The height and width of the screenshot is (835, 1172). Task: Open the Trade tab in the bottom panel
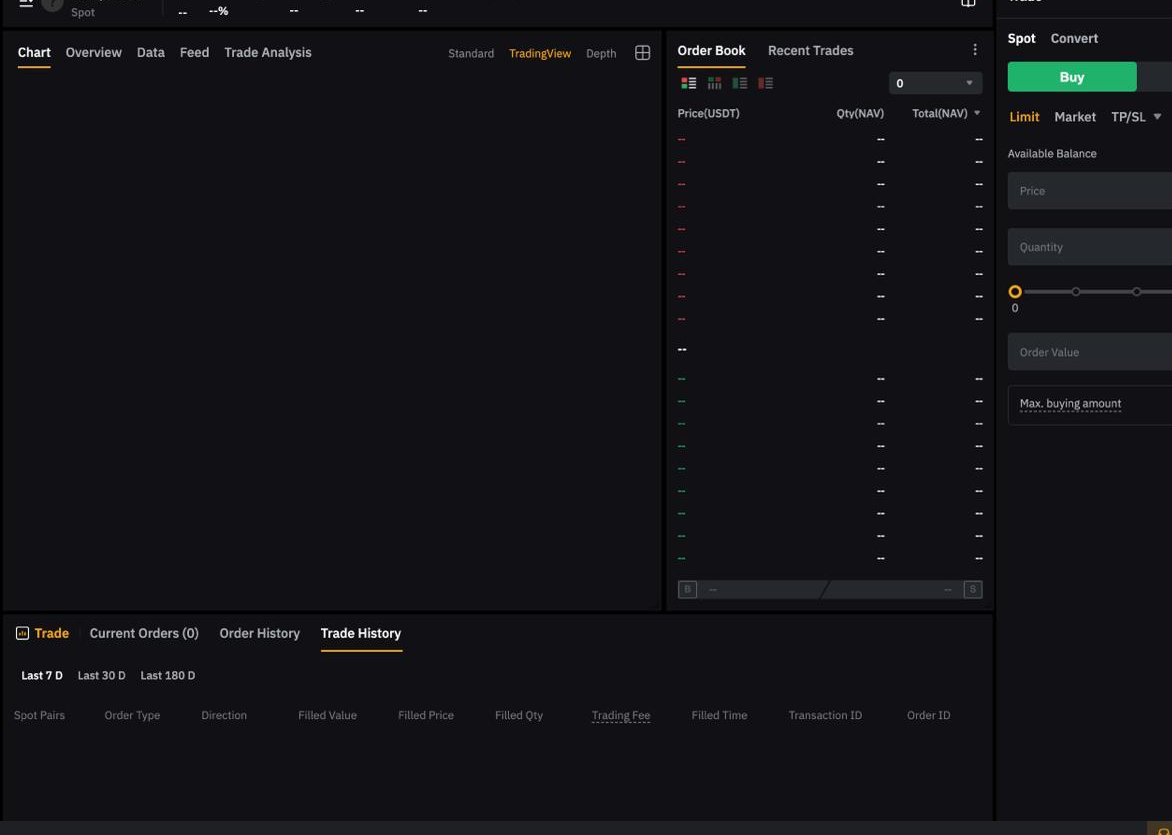coord(52,633)
